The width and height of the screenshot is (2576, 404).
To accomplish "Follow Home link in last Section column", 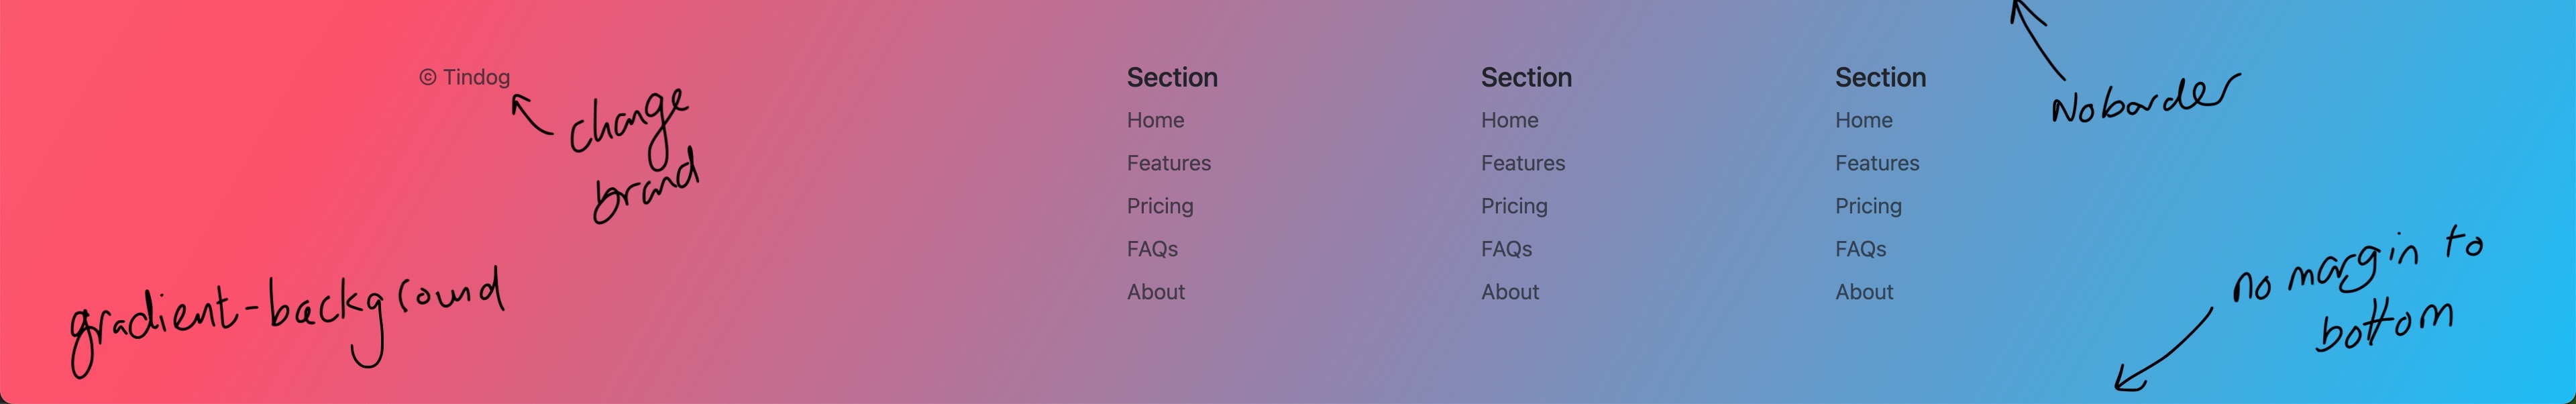I will tap(1863, 120).
